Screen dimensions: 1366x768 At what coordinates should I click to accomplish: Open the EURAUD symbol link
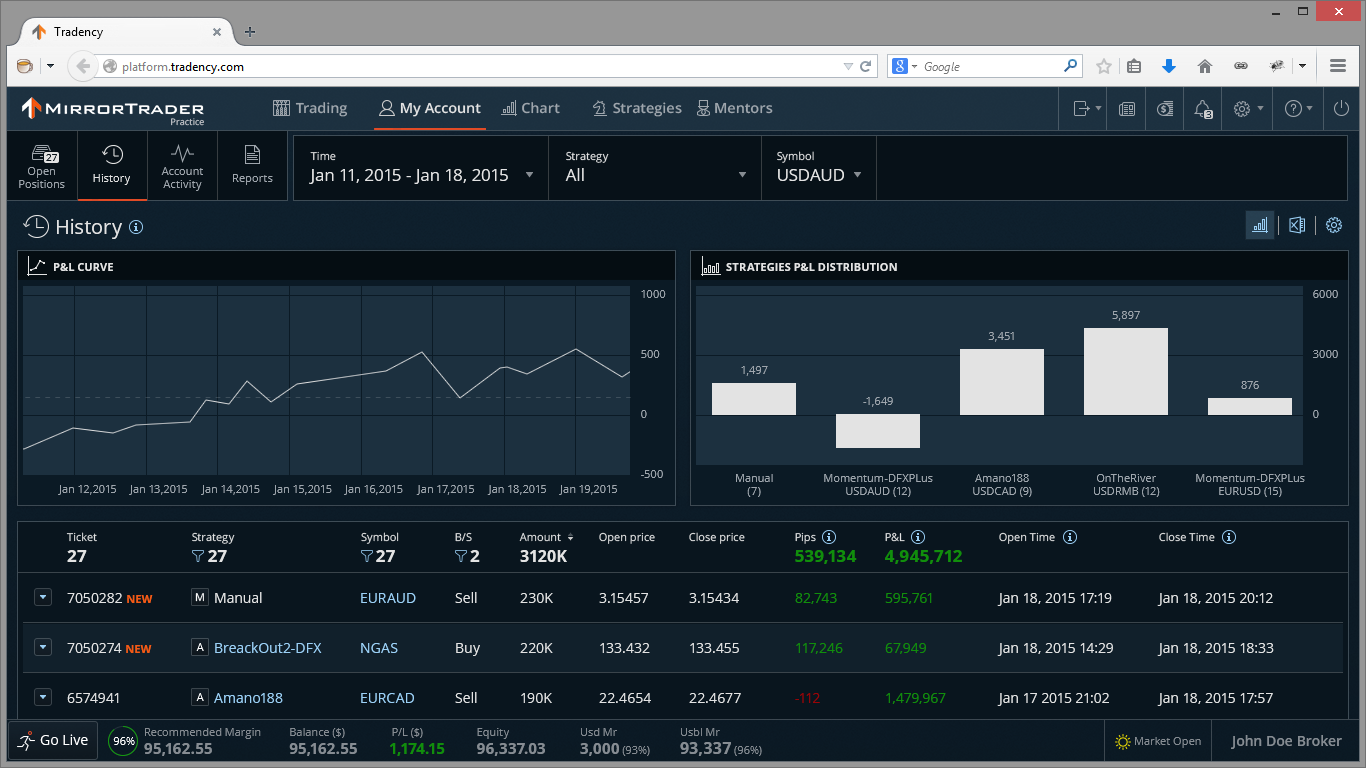tap(388, 598)
